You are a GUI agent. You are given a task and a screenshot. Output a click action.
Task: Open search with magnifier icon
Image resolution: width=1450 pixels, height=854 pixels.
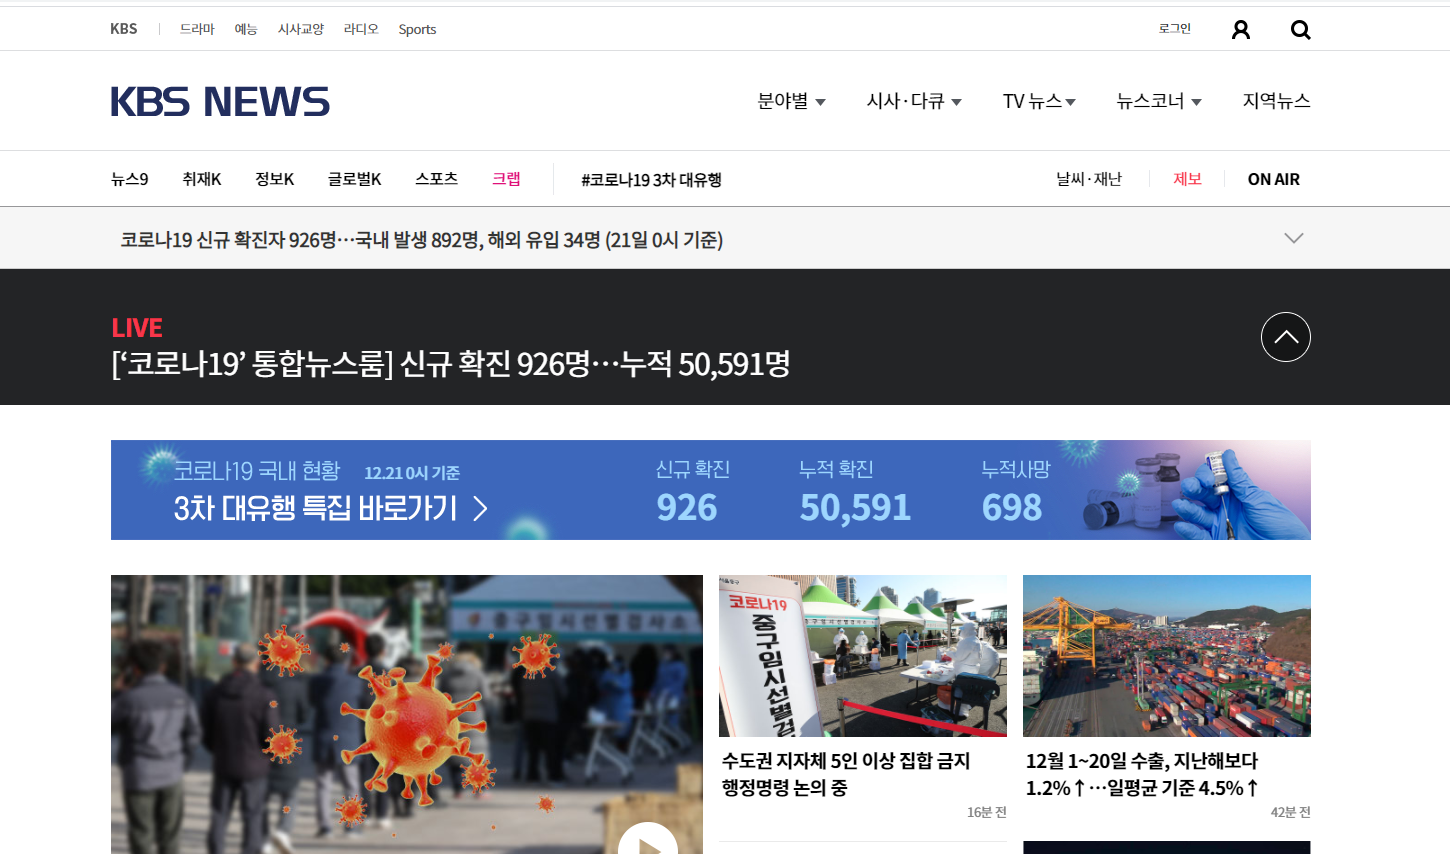pyautogui.click(x=1300, y=30)
